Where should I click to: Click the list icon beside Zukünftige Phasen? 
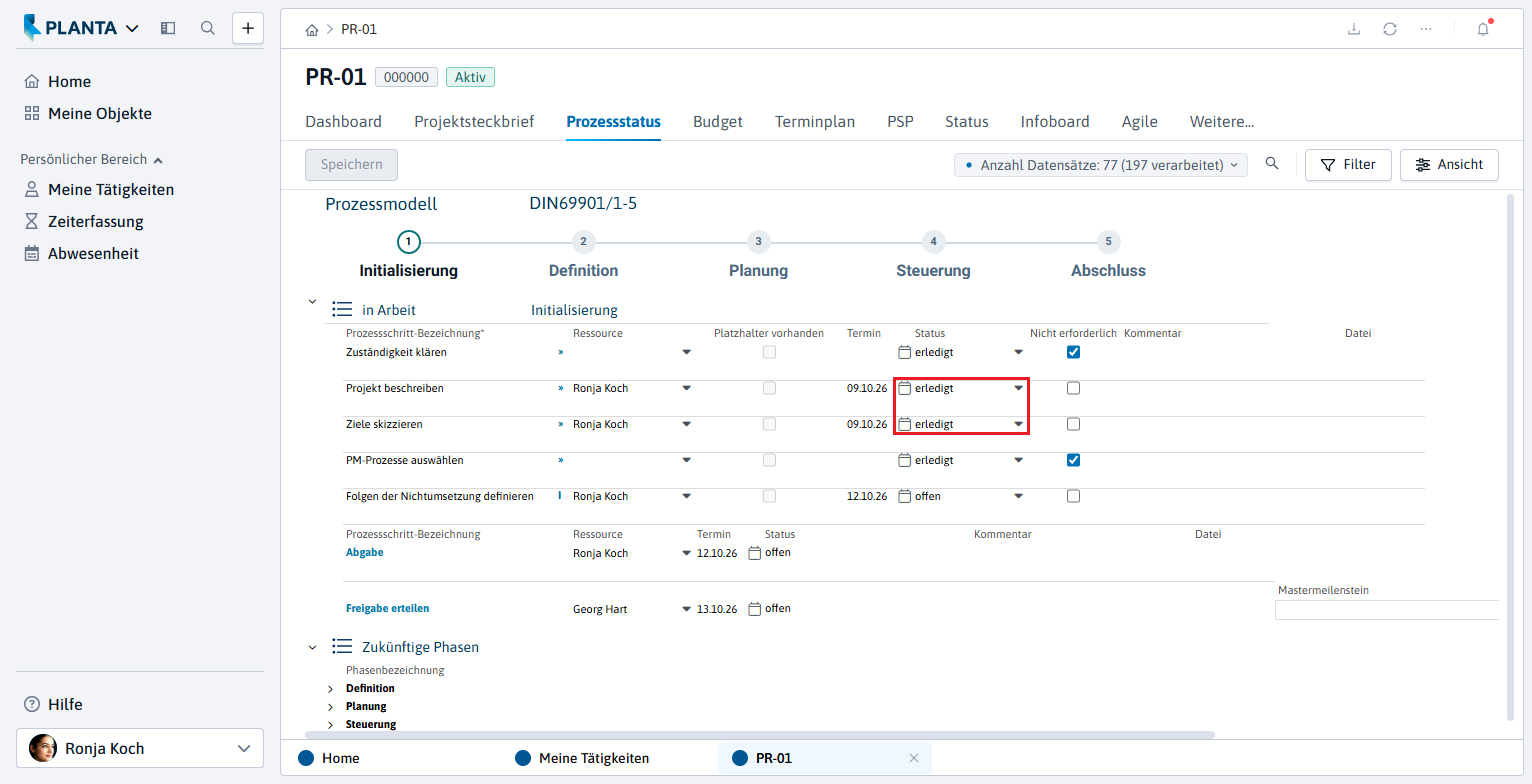tap(342, 647)
